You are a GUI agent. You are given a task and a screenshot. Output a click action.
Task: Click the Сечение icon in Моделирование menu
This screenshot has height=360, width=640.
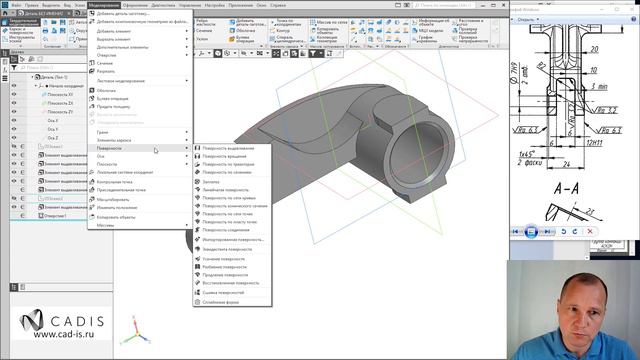(92, 63)
